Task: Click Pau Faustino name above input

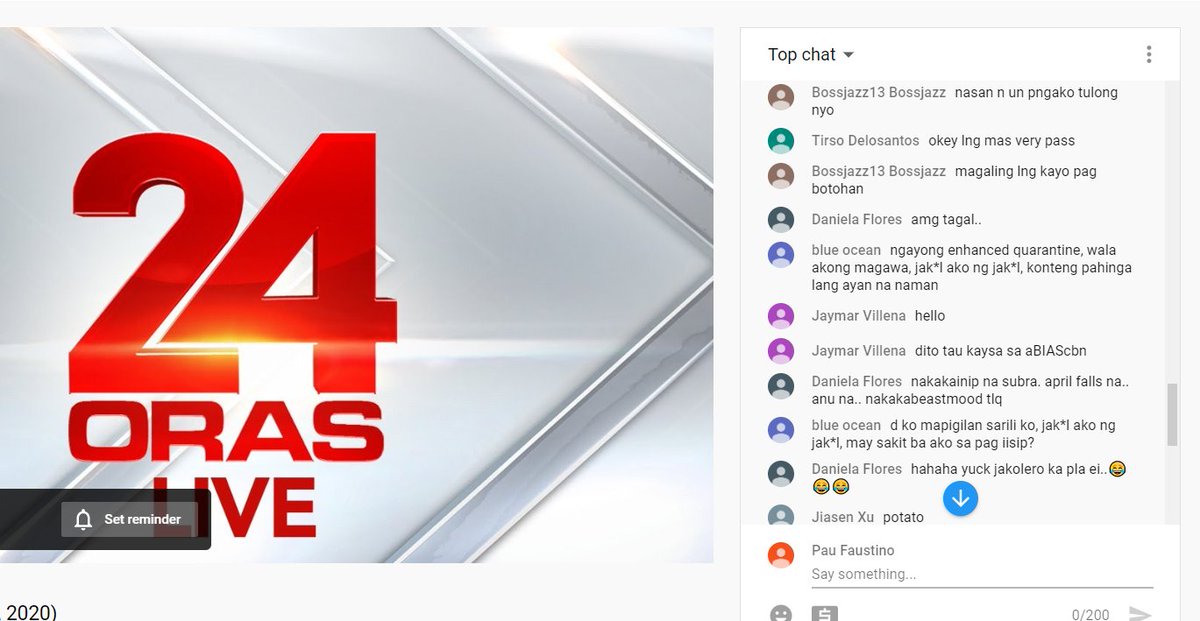Action: pos(853,550)
